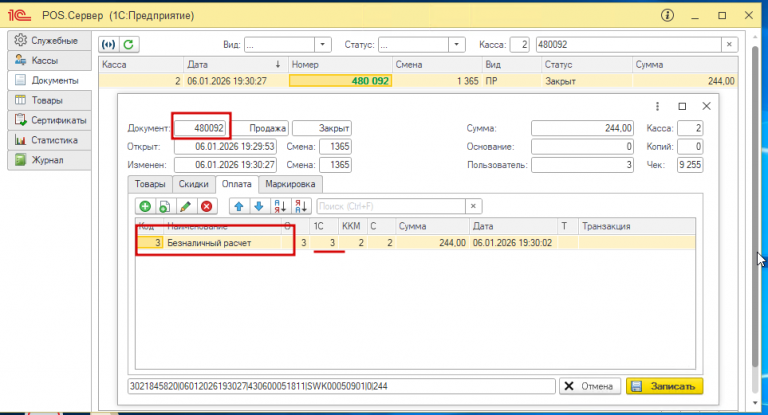Switch to the Оплата tab
This screenshot has height=415, width=768.
237,184
